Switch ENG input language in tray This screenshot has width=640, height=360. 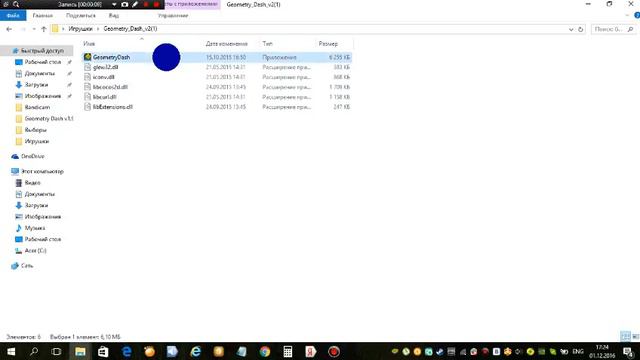tap(578, 351)
